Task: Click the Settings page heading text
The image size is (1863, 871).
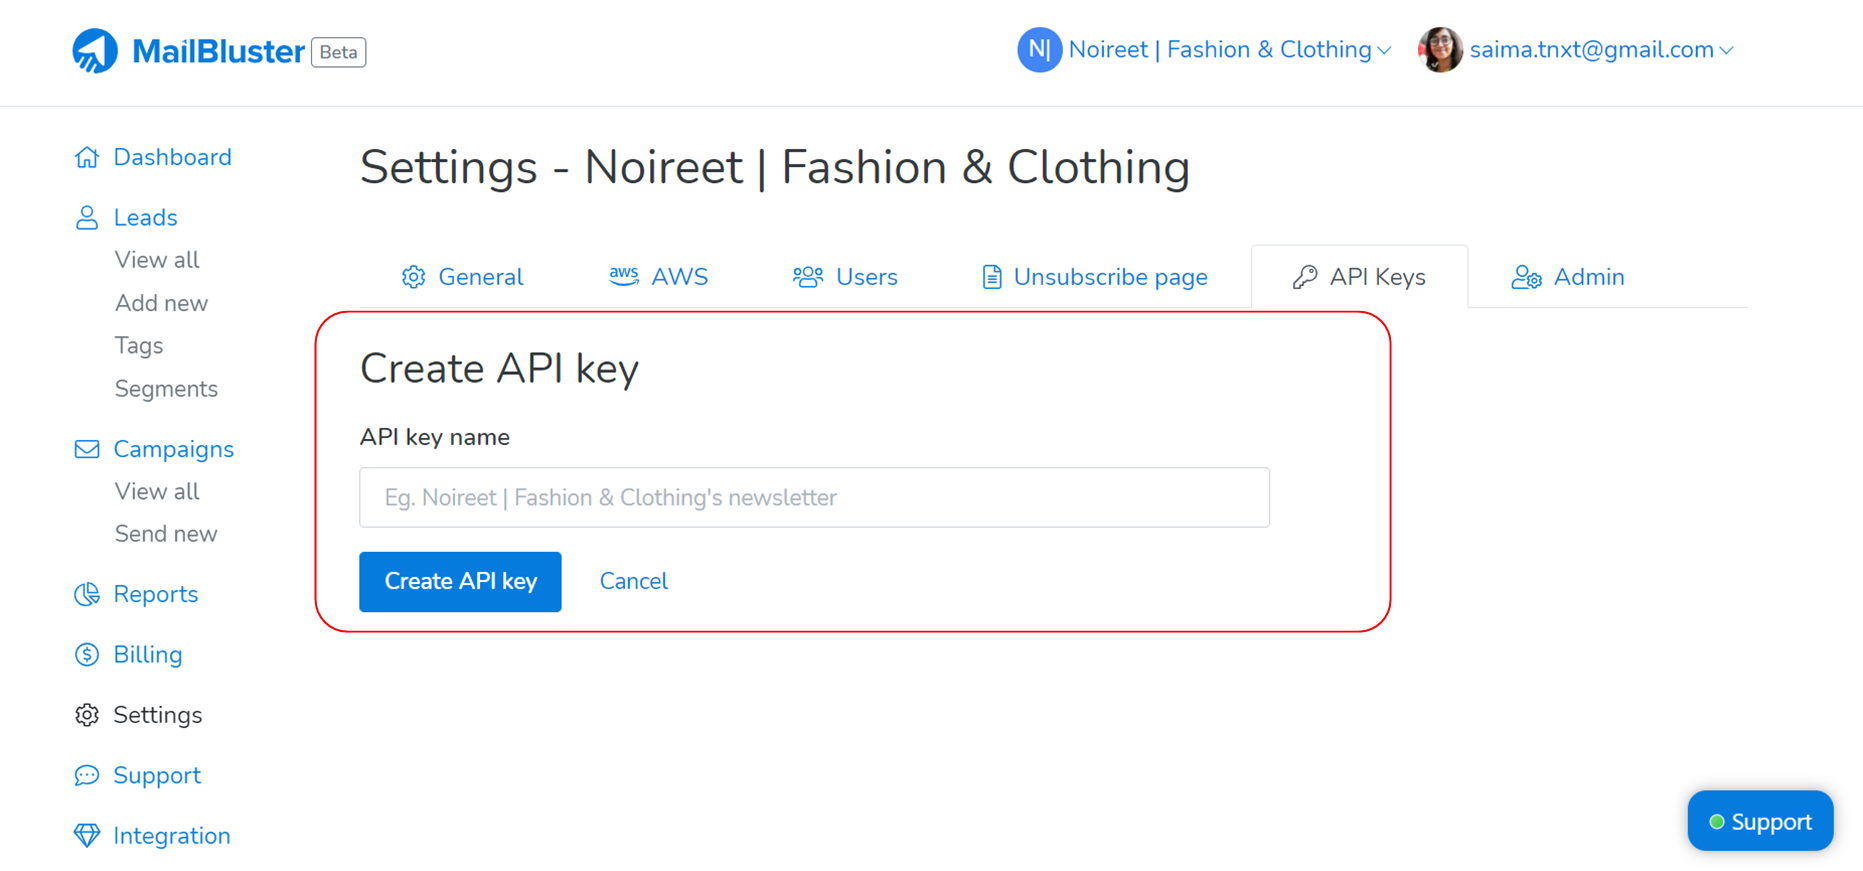Action: [x=775, y=167]
